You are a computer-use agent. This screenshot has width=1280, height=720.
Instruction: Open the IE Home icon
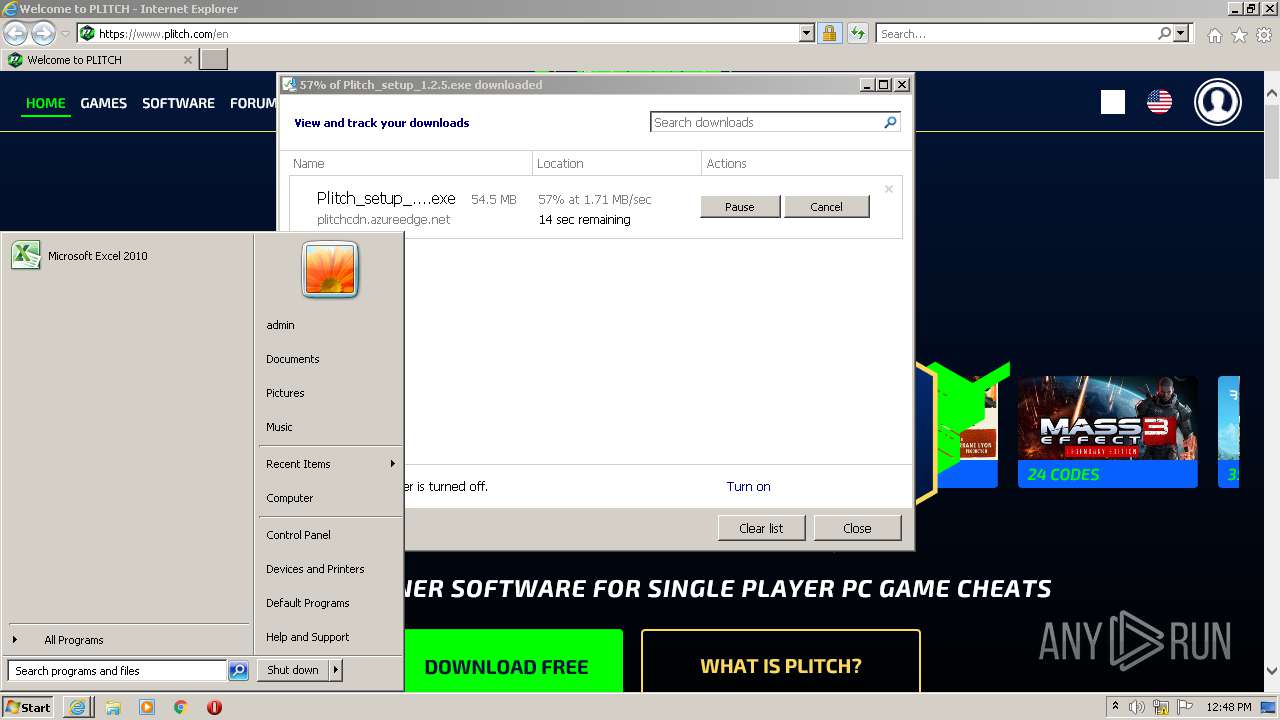[x=1214, y=35]
